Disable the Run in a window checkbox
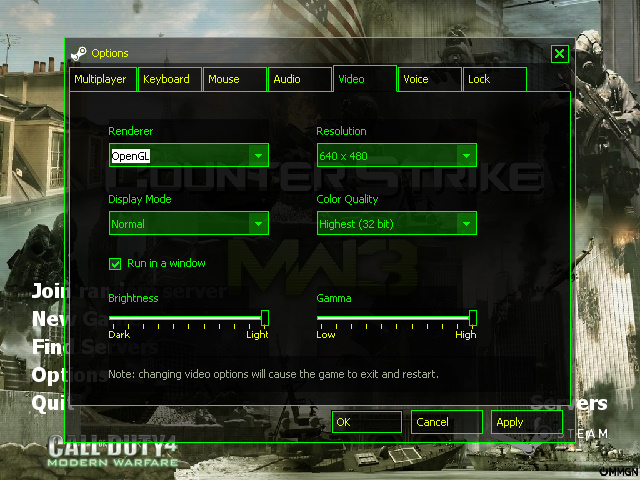The image size is (640, 480). click(115, 263)
